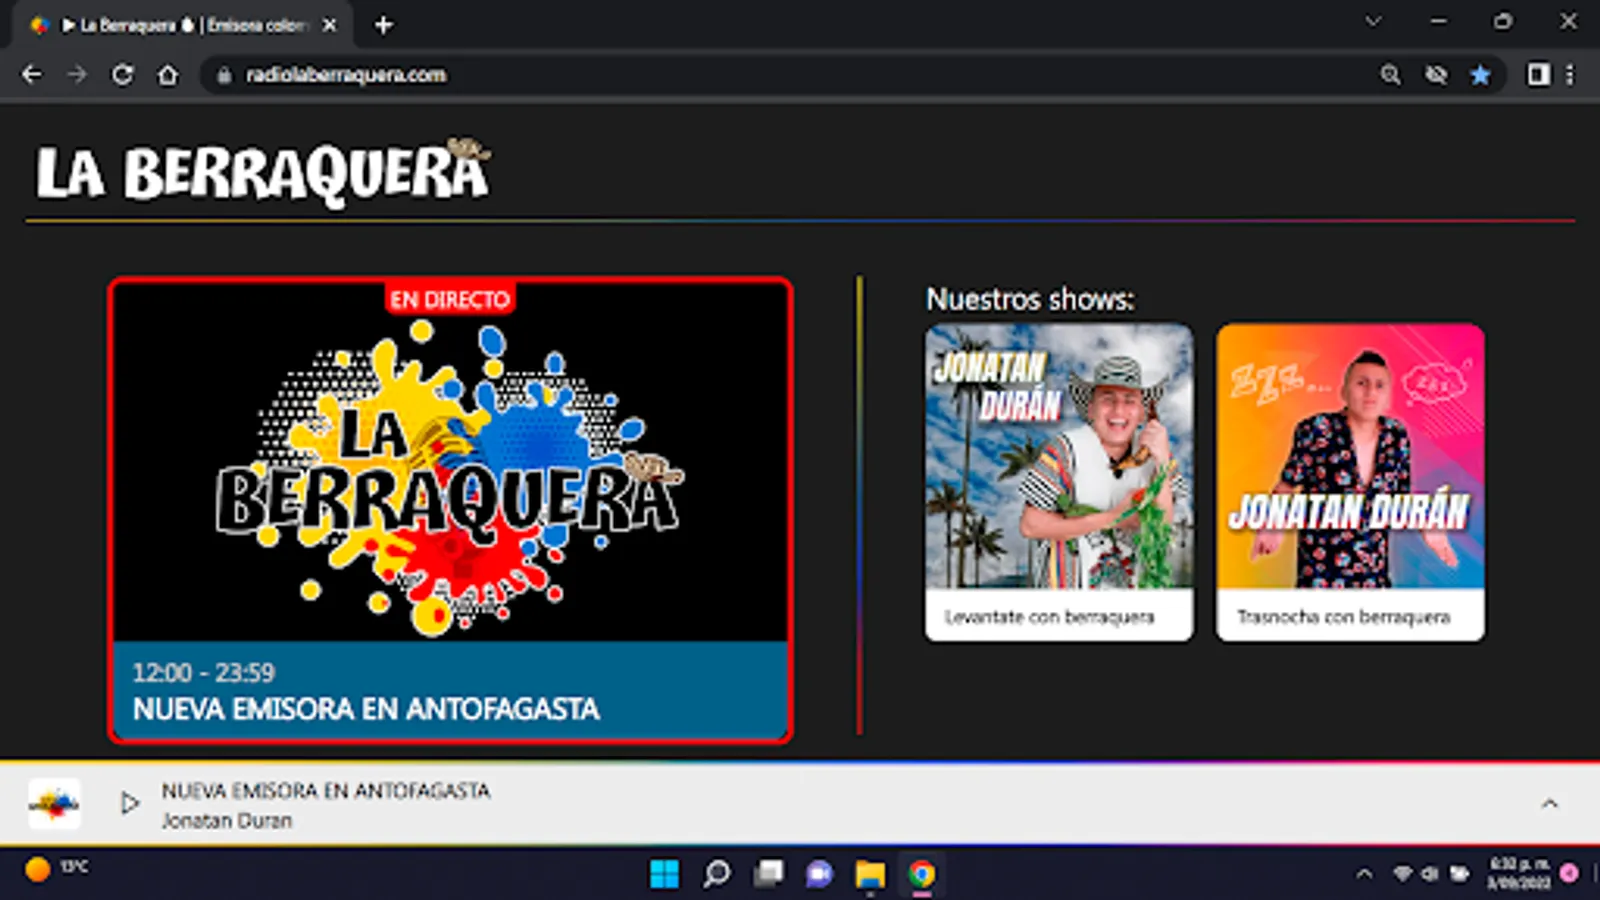Click the 'Trasnocha con berraquera' show title
The height and width of the screenshot is (900, 1600).
tap(1343, 617)
